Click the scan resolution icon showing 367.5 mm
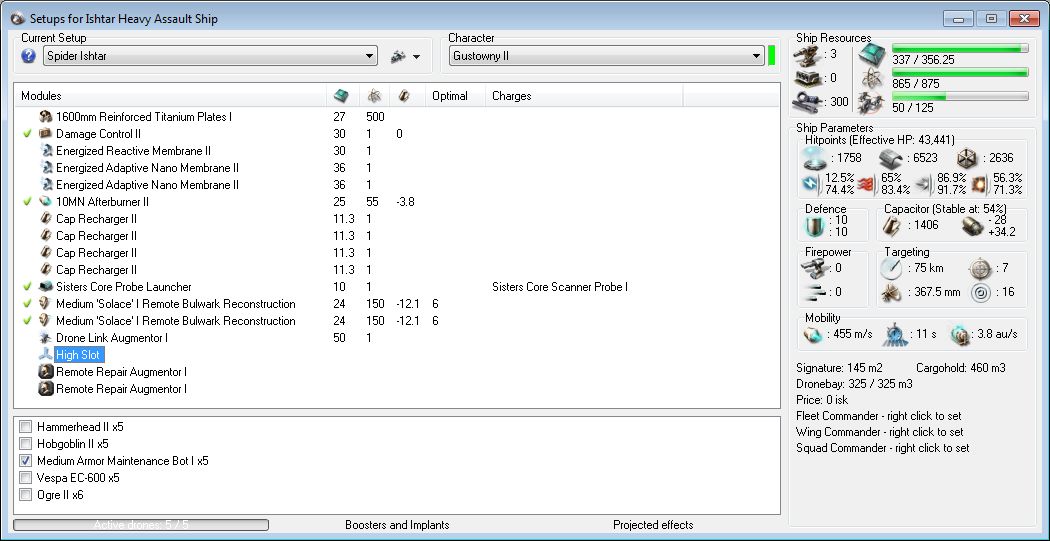Screen dimensions: 1050x541 point(891,293)
